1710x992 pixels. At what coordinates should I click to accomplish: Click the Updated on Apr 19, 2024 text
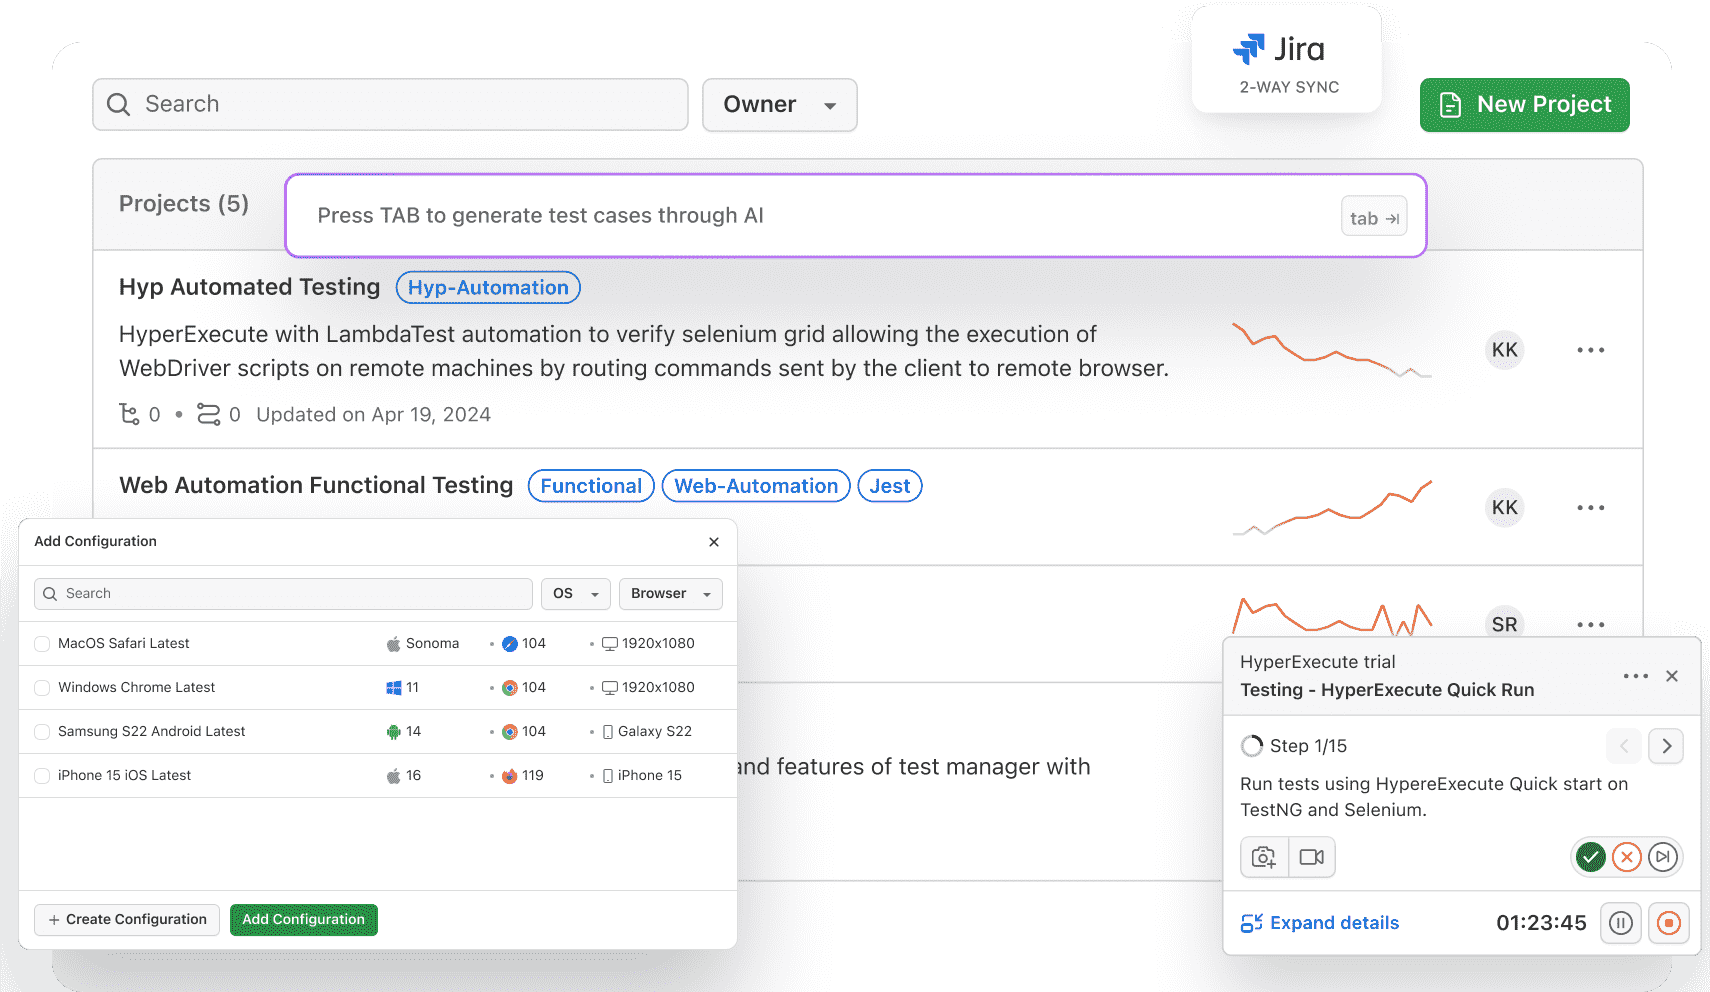click(x=373, y=415)
